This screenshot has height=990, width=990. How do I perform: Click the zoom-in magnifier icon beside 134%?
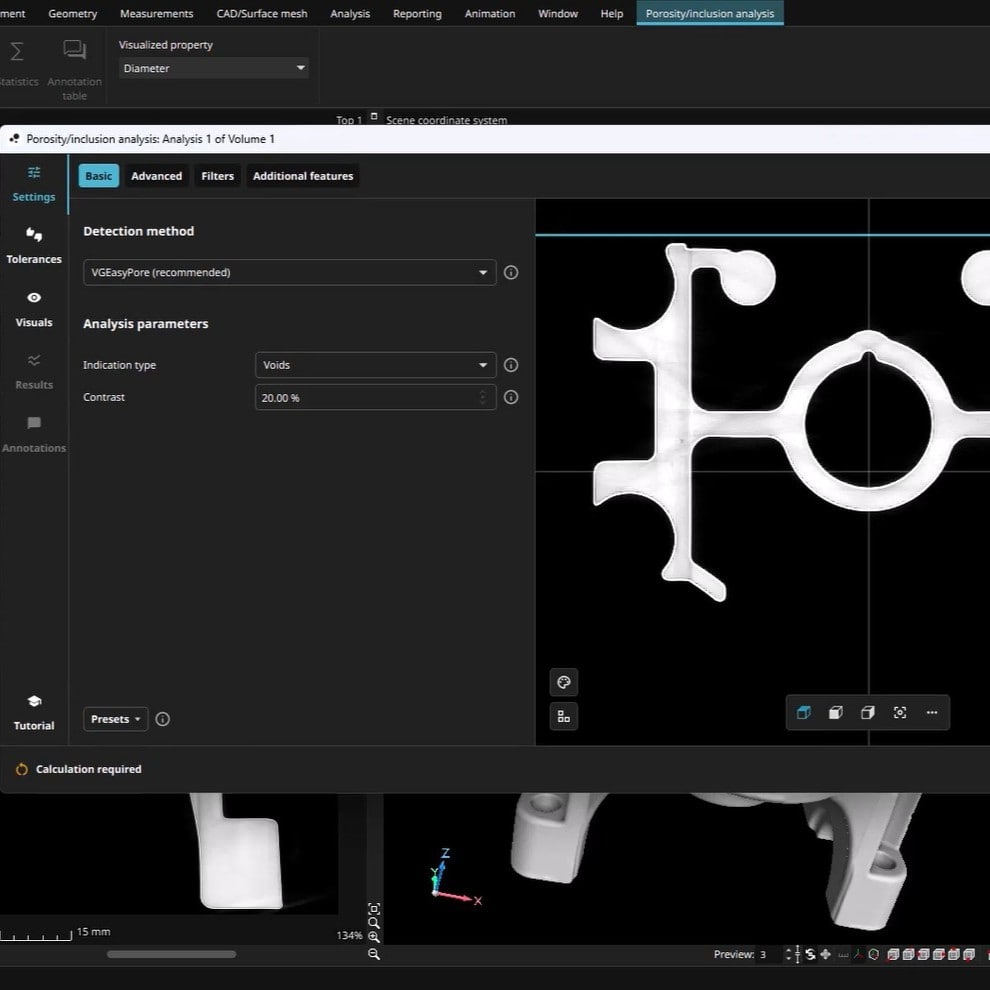pyautogui.click(x=374, y=936)
